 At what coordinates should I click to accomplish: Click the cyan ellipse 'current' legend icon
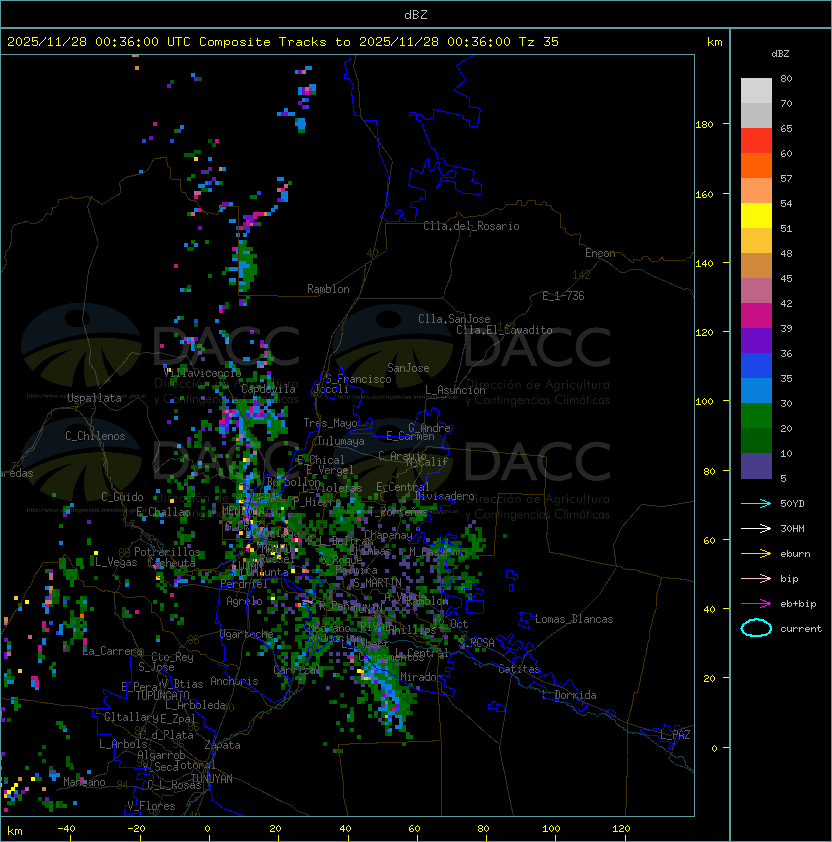pos(756,628)
